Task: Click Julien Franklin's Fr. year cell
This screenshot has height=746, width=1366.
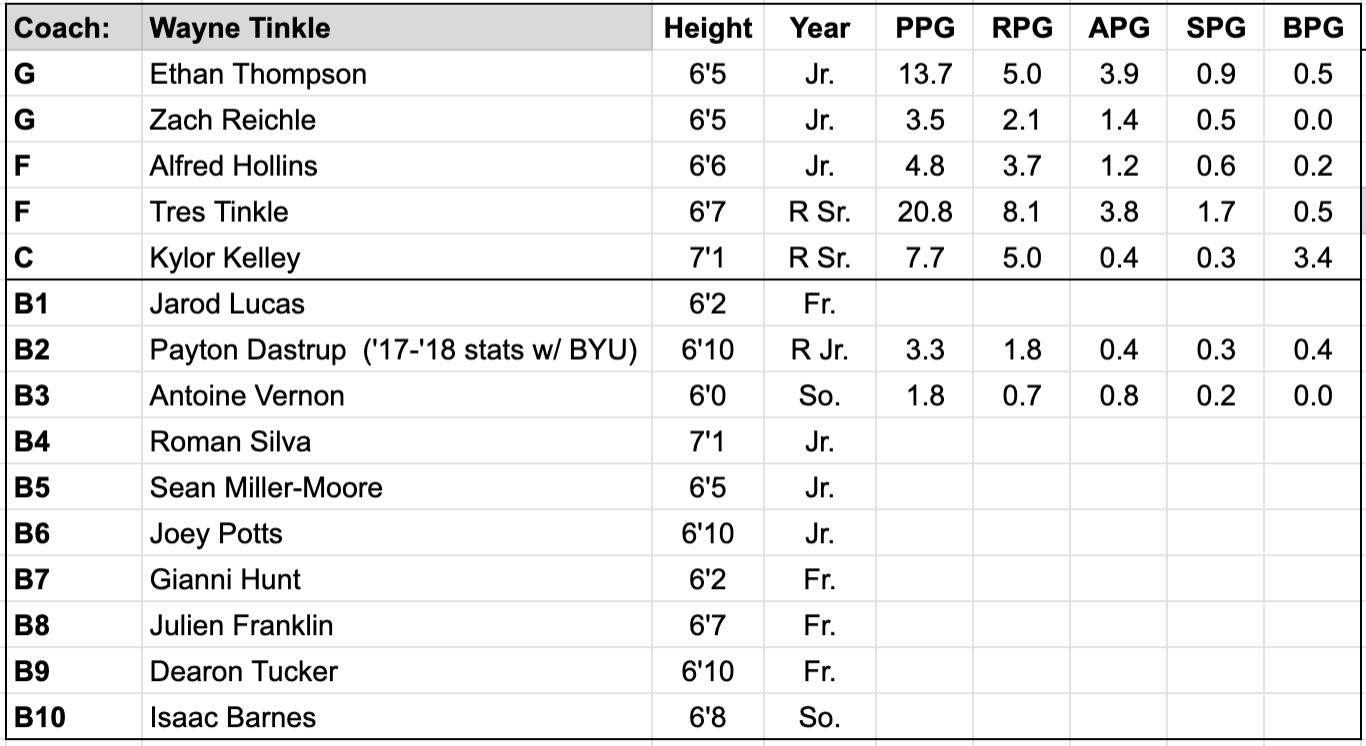Action: (819, 626)
